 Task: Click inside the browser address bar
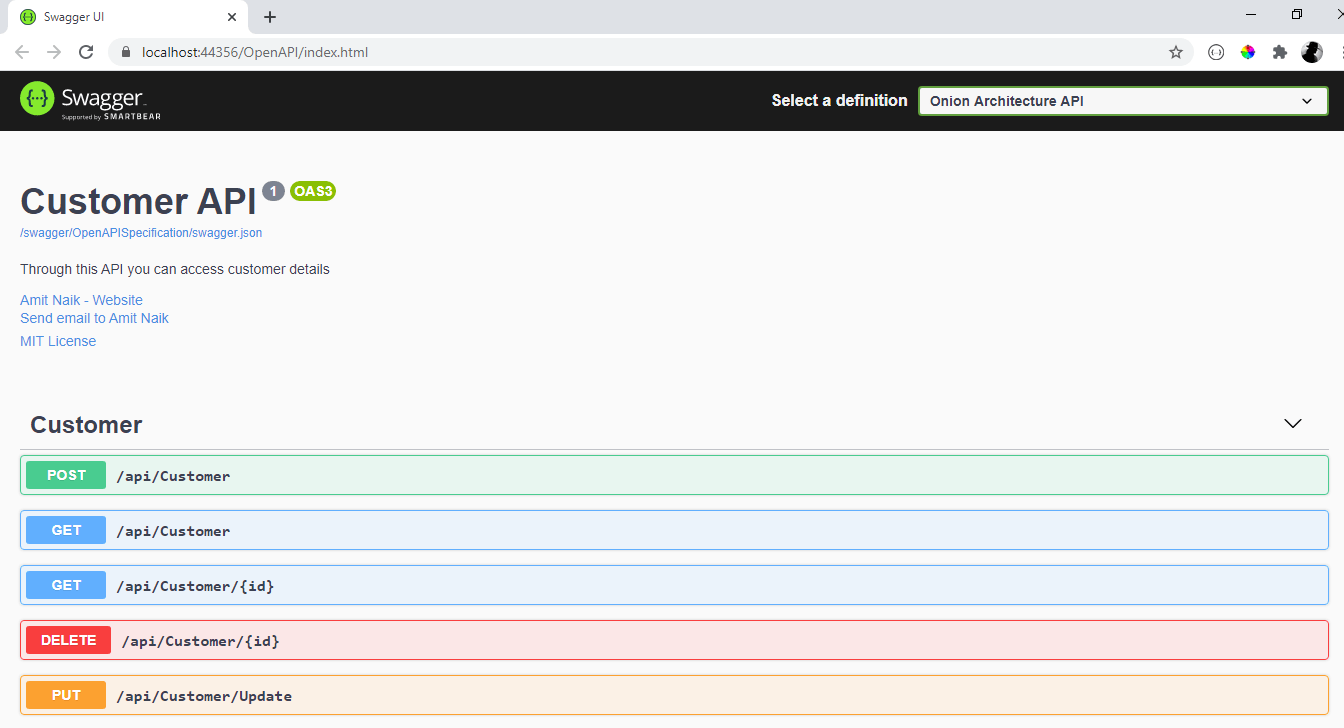(400, 51)
